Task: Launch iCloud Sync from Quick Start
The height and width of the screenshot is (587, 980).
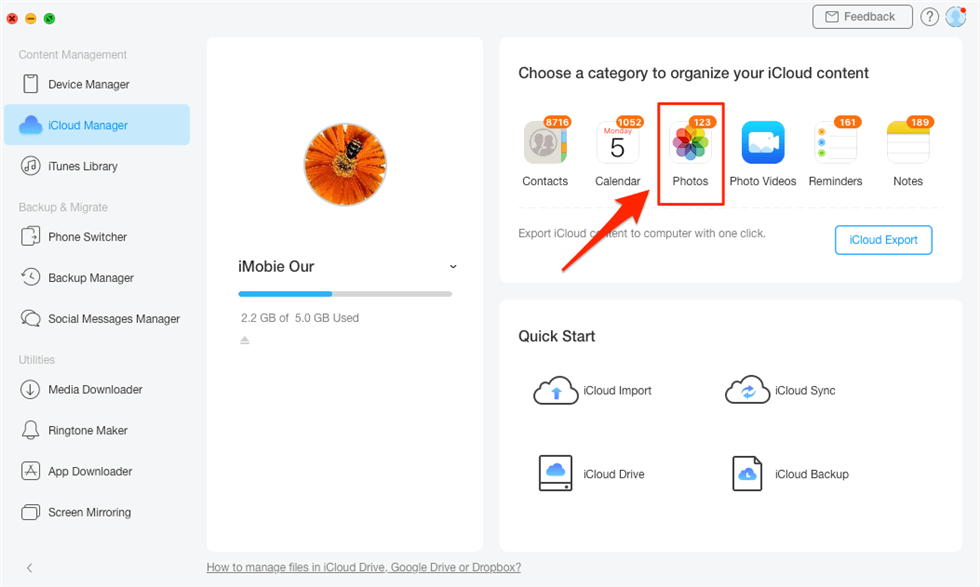Action: point(781,391)
